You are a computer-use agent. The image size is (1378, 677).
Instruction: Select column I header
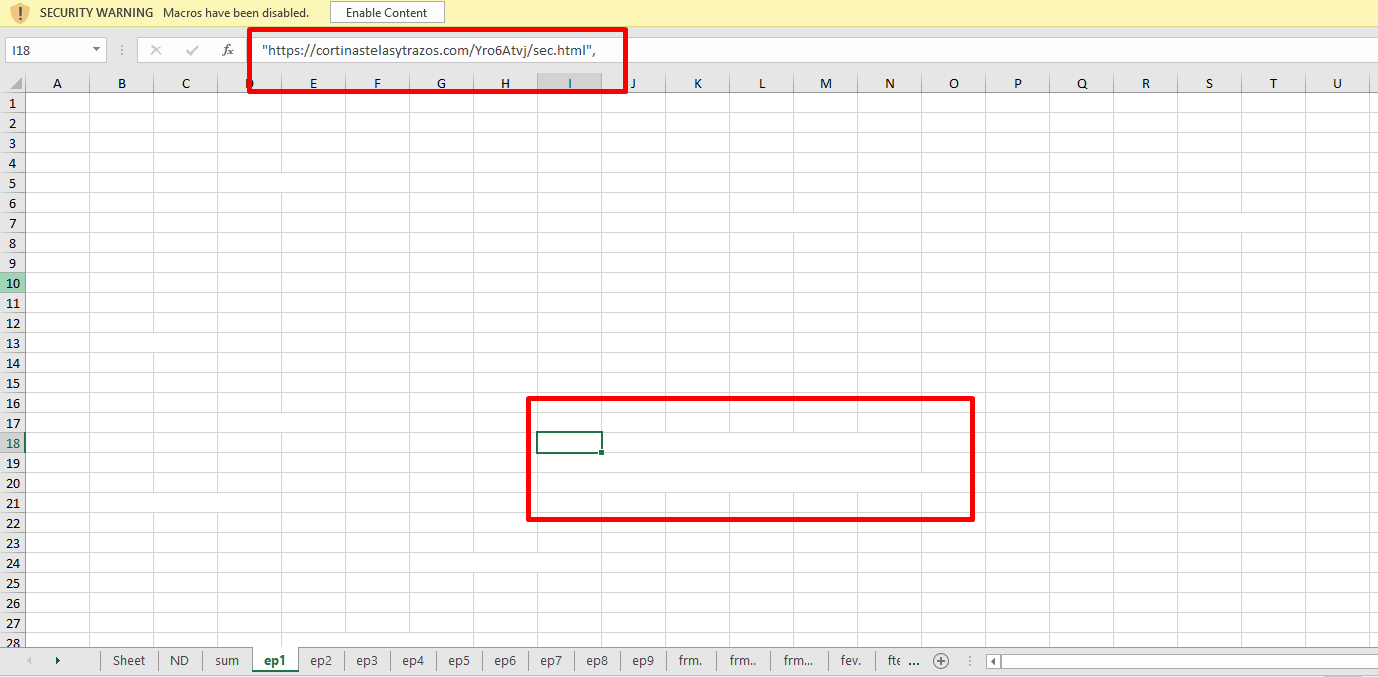(x=570, y=83)
